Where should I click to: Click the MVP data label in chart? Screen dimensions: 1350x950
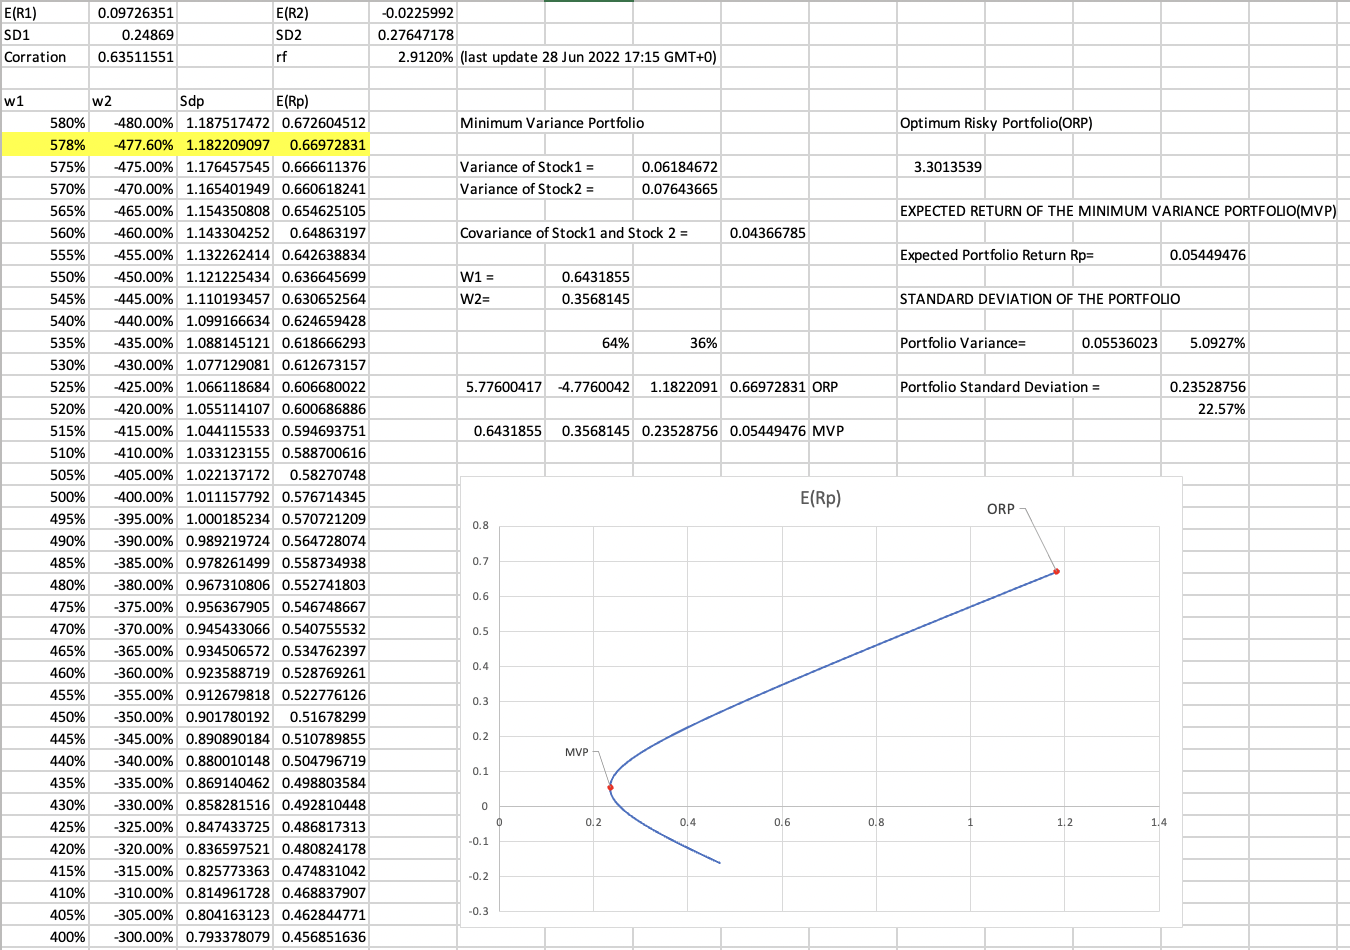577,752
